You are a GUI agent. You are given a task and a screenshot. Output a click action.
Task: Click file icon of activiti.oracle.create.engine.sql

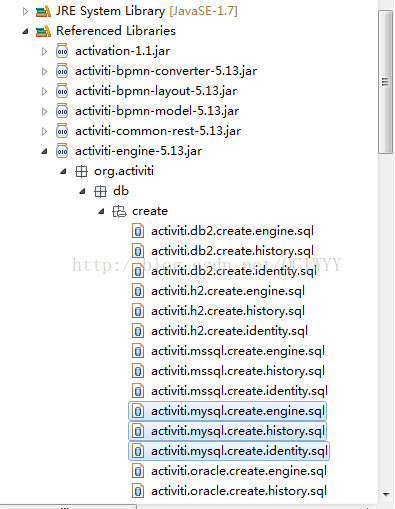click(138, 471)
